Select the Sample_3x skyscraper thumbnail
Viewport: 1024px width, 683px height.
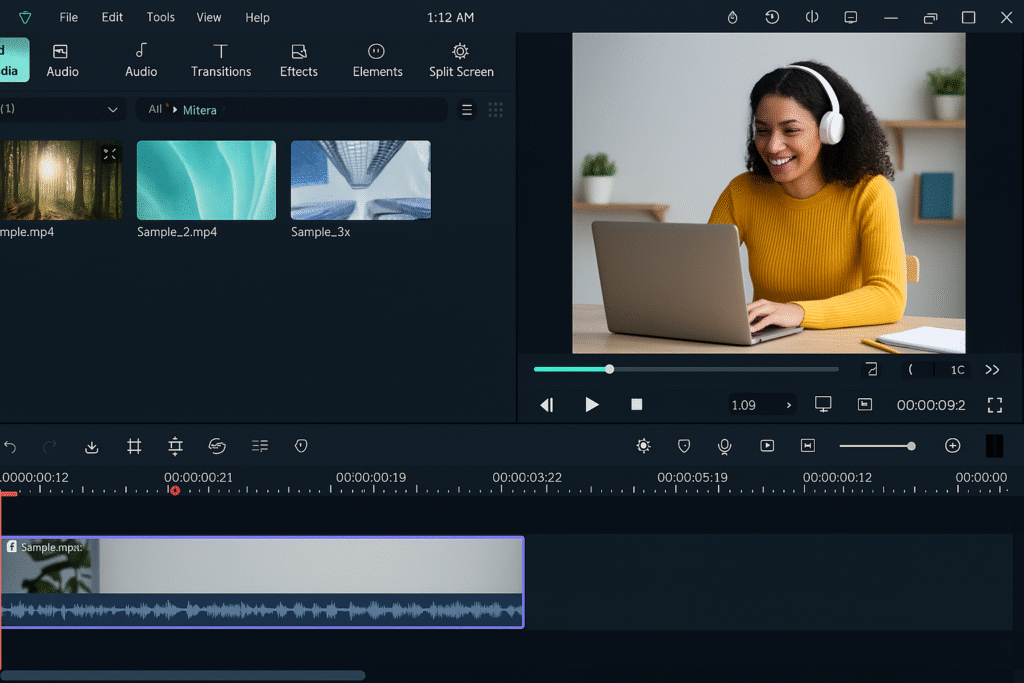point(360,180)
